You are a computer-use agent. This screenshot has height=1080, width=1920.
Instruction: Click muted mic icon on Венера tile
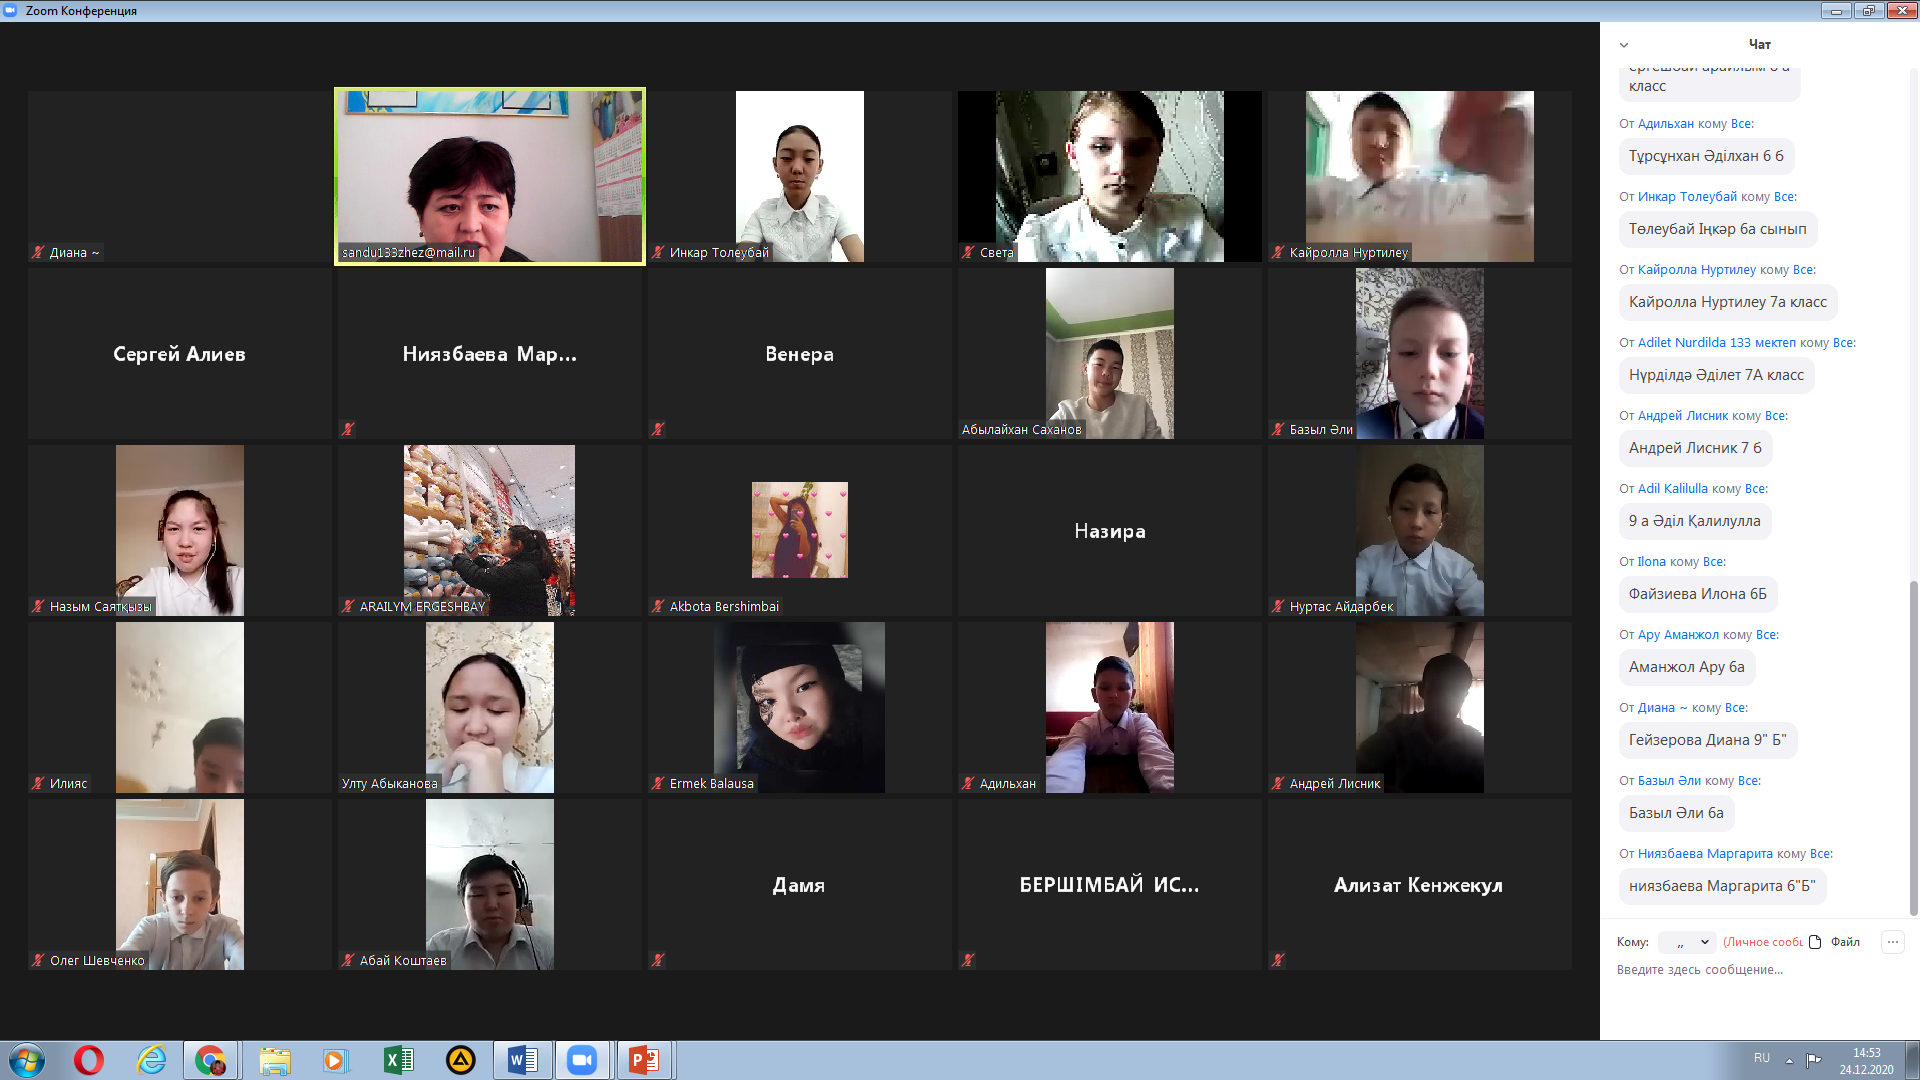(658, 429)
